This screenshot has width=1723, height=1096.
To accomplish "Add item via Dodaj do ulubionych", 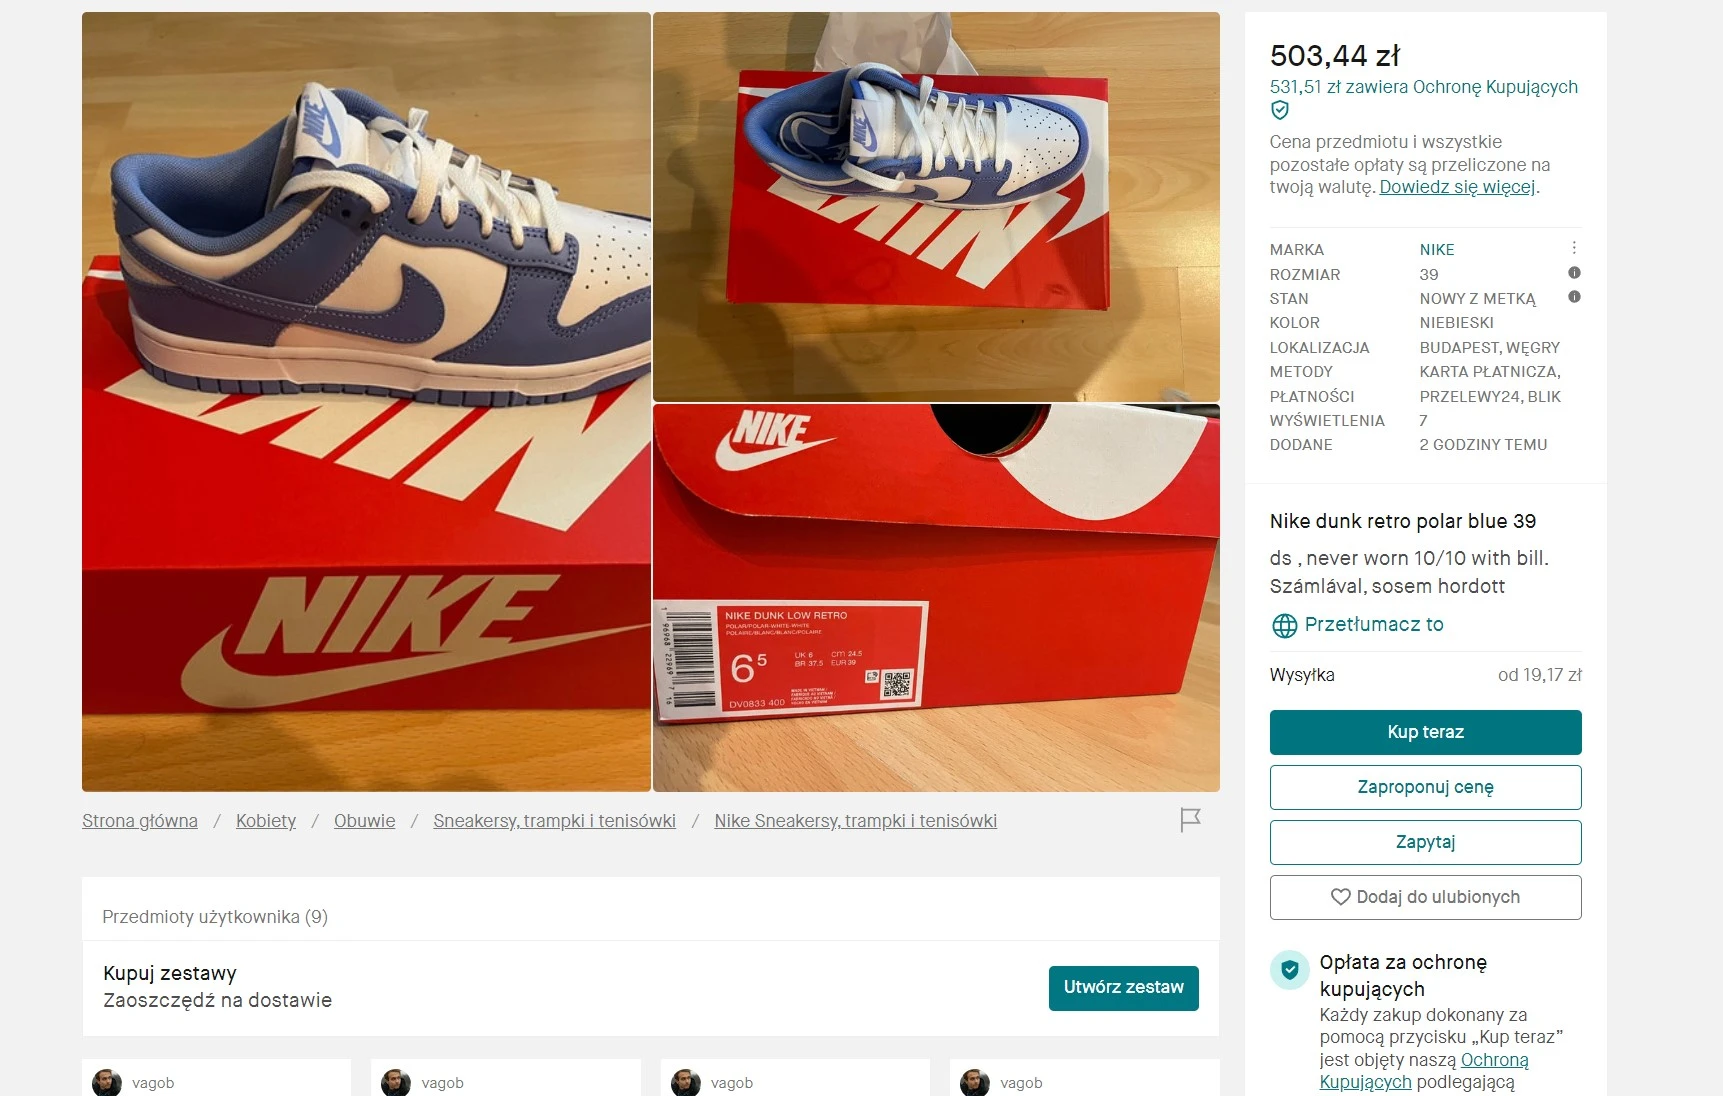I will [1425, 897].
